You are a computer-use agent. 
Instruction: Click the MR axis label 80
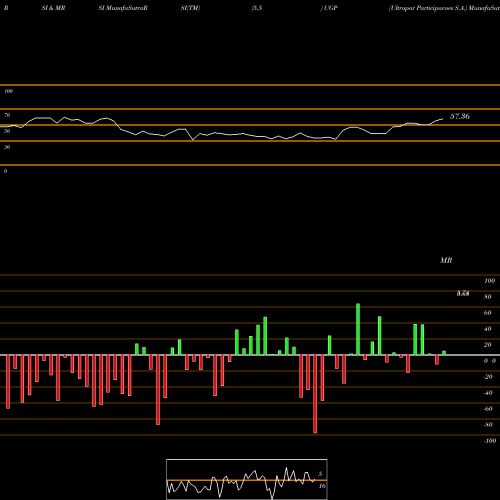pyautogui.click(x=487, y=297)
